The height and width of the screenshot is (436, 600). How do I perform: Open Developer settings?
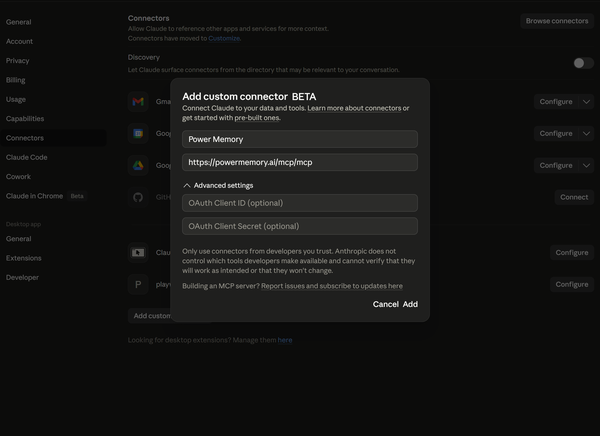point(22,278)
